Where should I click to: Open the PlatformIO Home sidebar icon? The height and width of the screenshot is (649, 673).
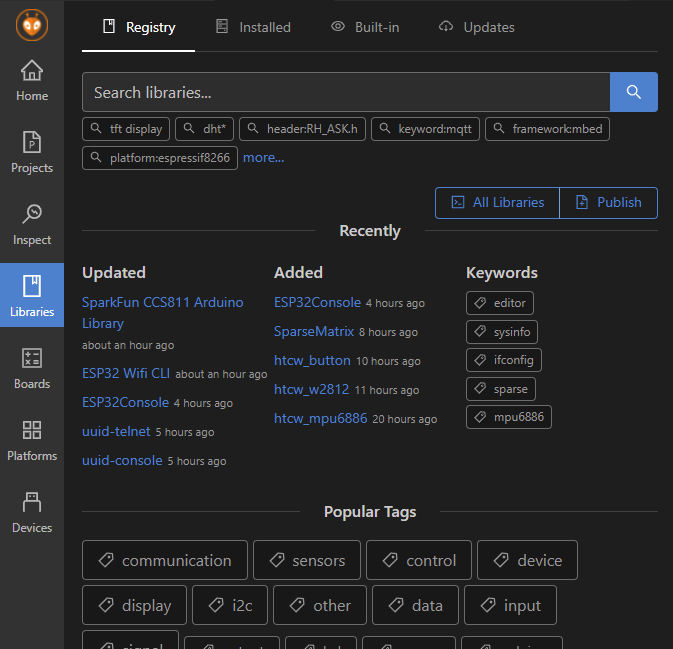coord(32,81)
